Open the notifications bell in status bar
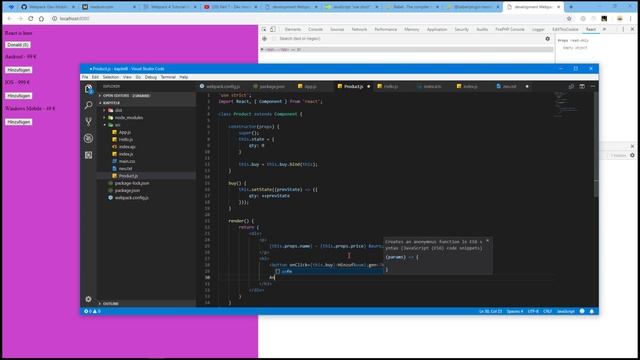Screen dimensions: 640x360 (x=592, y=311)
